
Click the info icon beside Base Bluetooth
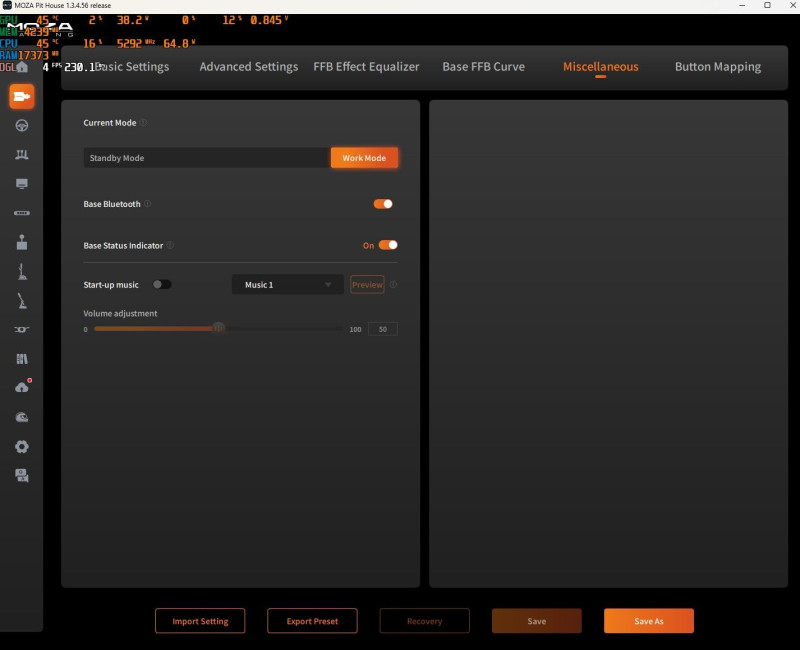click(147, 204)
